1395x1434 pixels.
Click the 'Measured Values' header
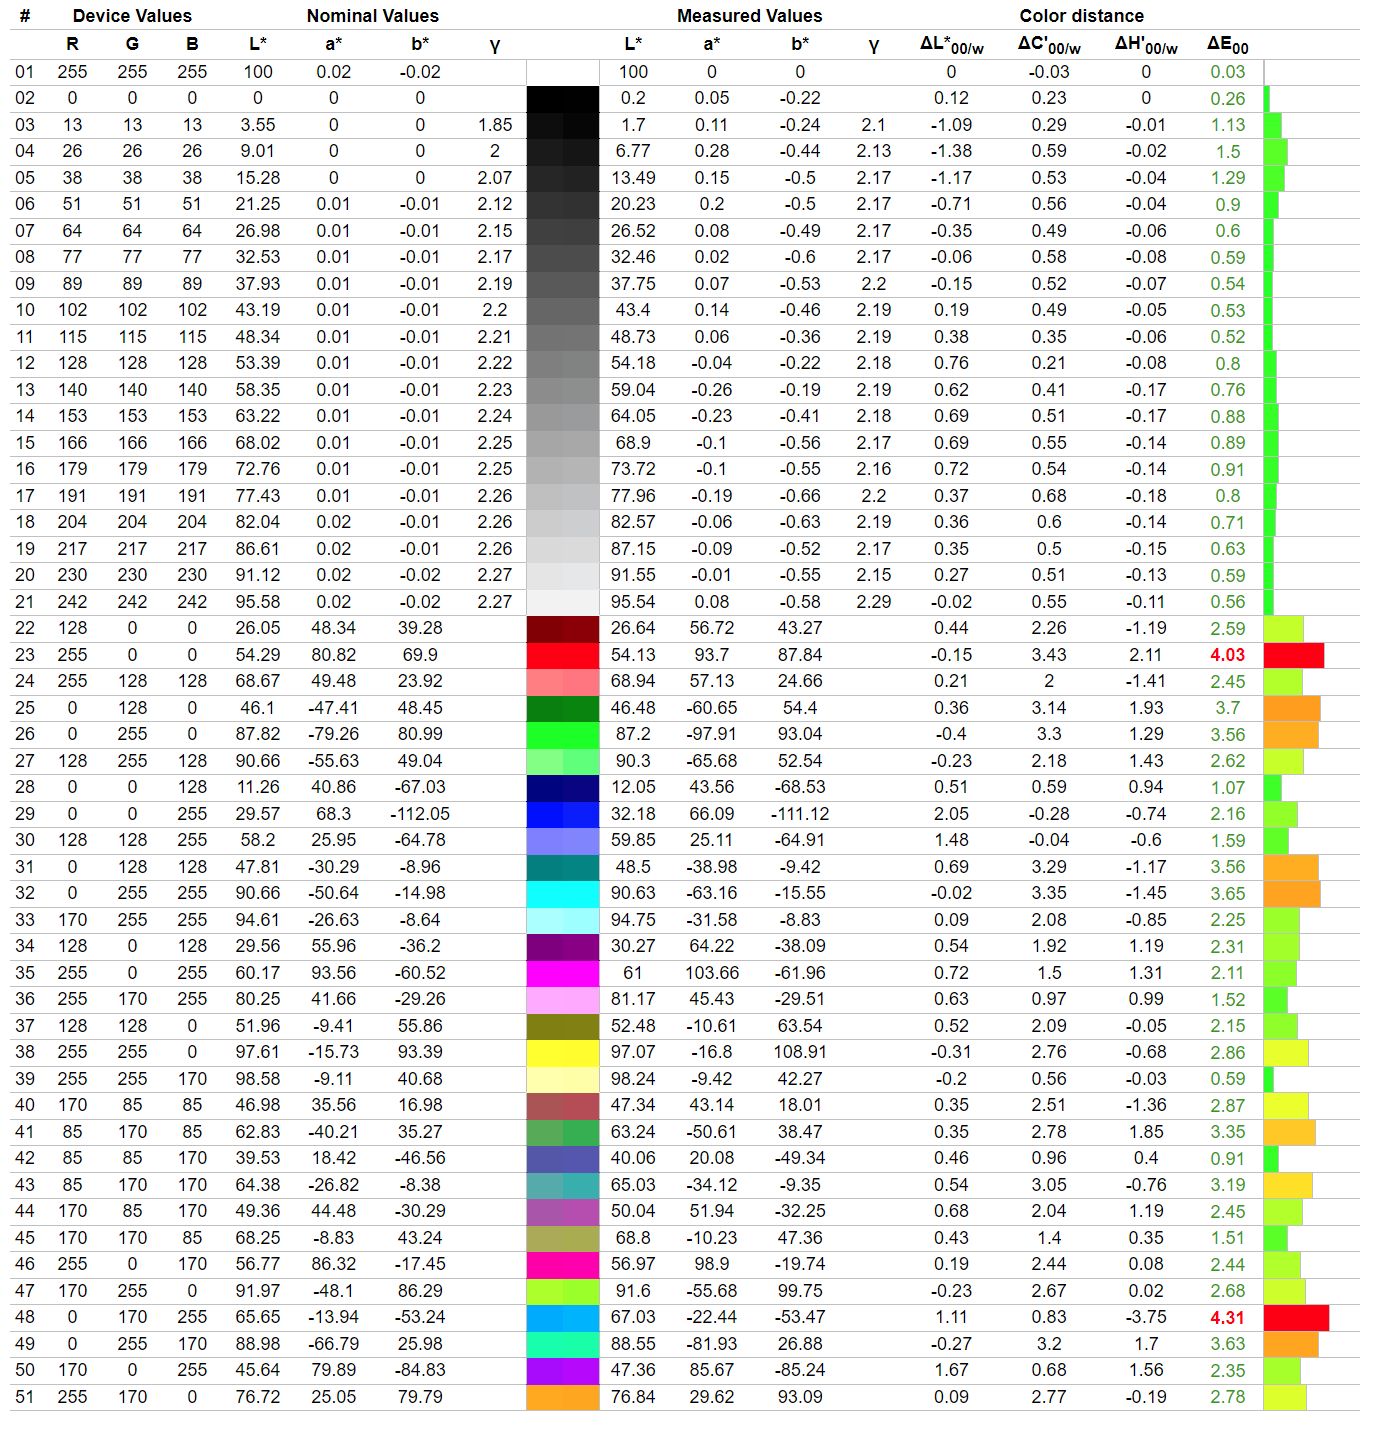pyautogui.click(x=749, y=16)
